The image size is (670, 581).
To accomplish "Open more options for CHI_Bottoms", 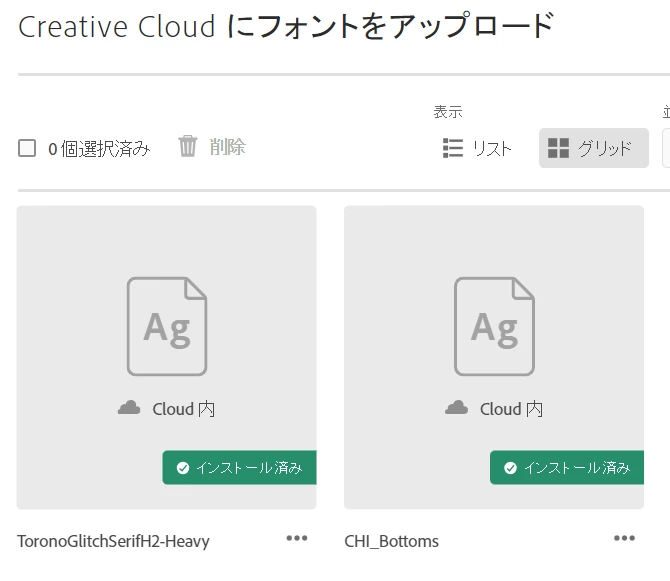I will click(624, 538).
